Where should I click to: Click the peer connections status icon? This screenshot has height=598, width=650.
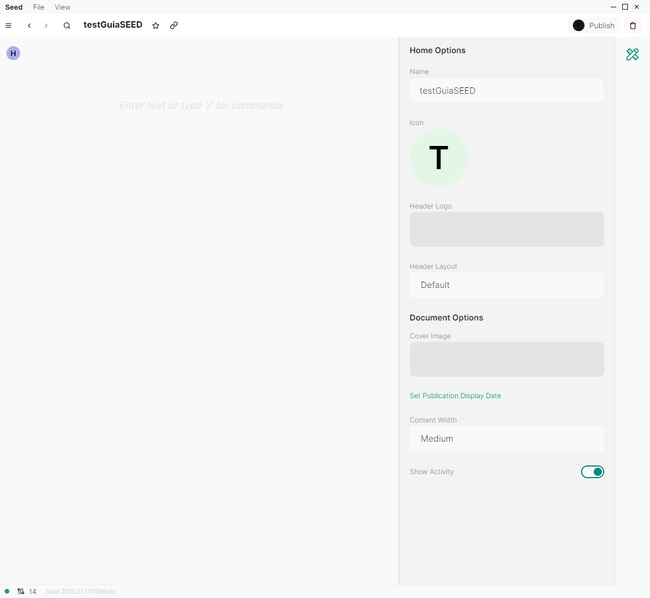click(21, 591)
